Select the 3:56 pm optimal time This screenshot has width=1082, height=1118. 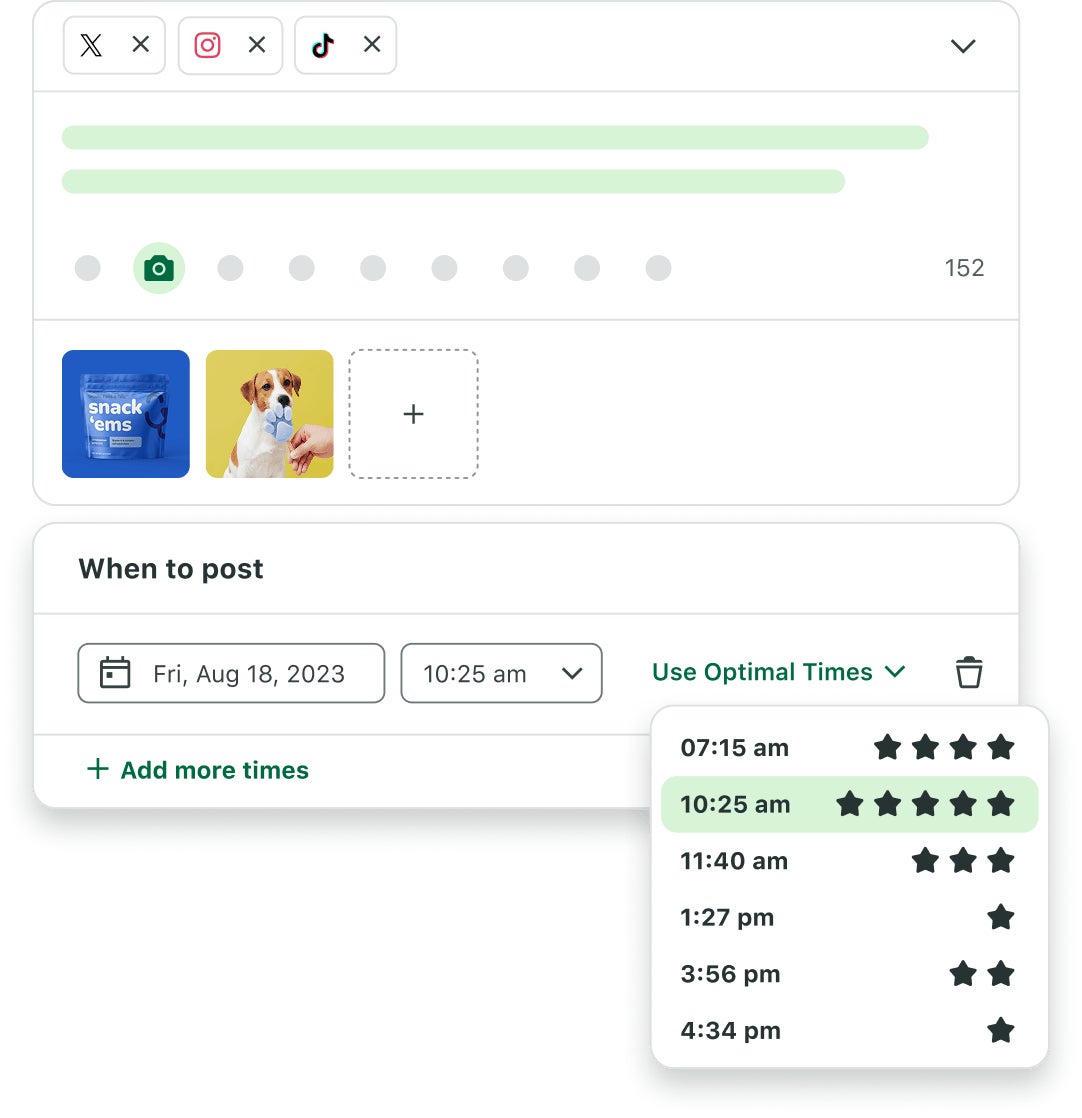pos(730,974)
